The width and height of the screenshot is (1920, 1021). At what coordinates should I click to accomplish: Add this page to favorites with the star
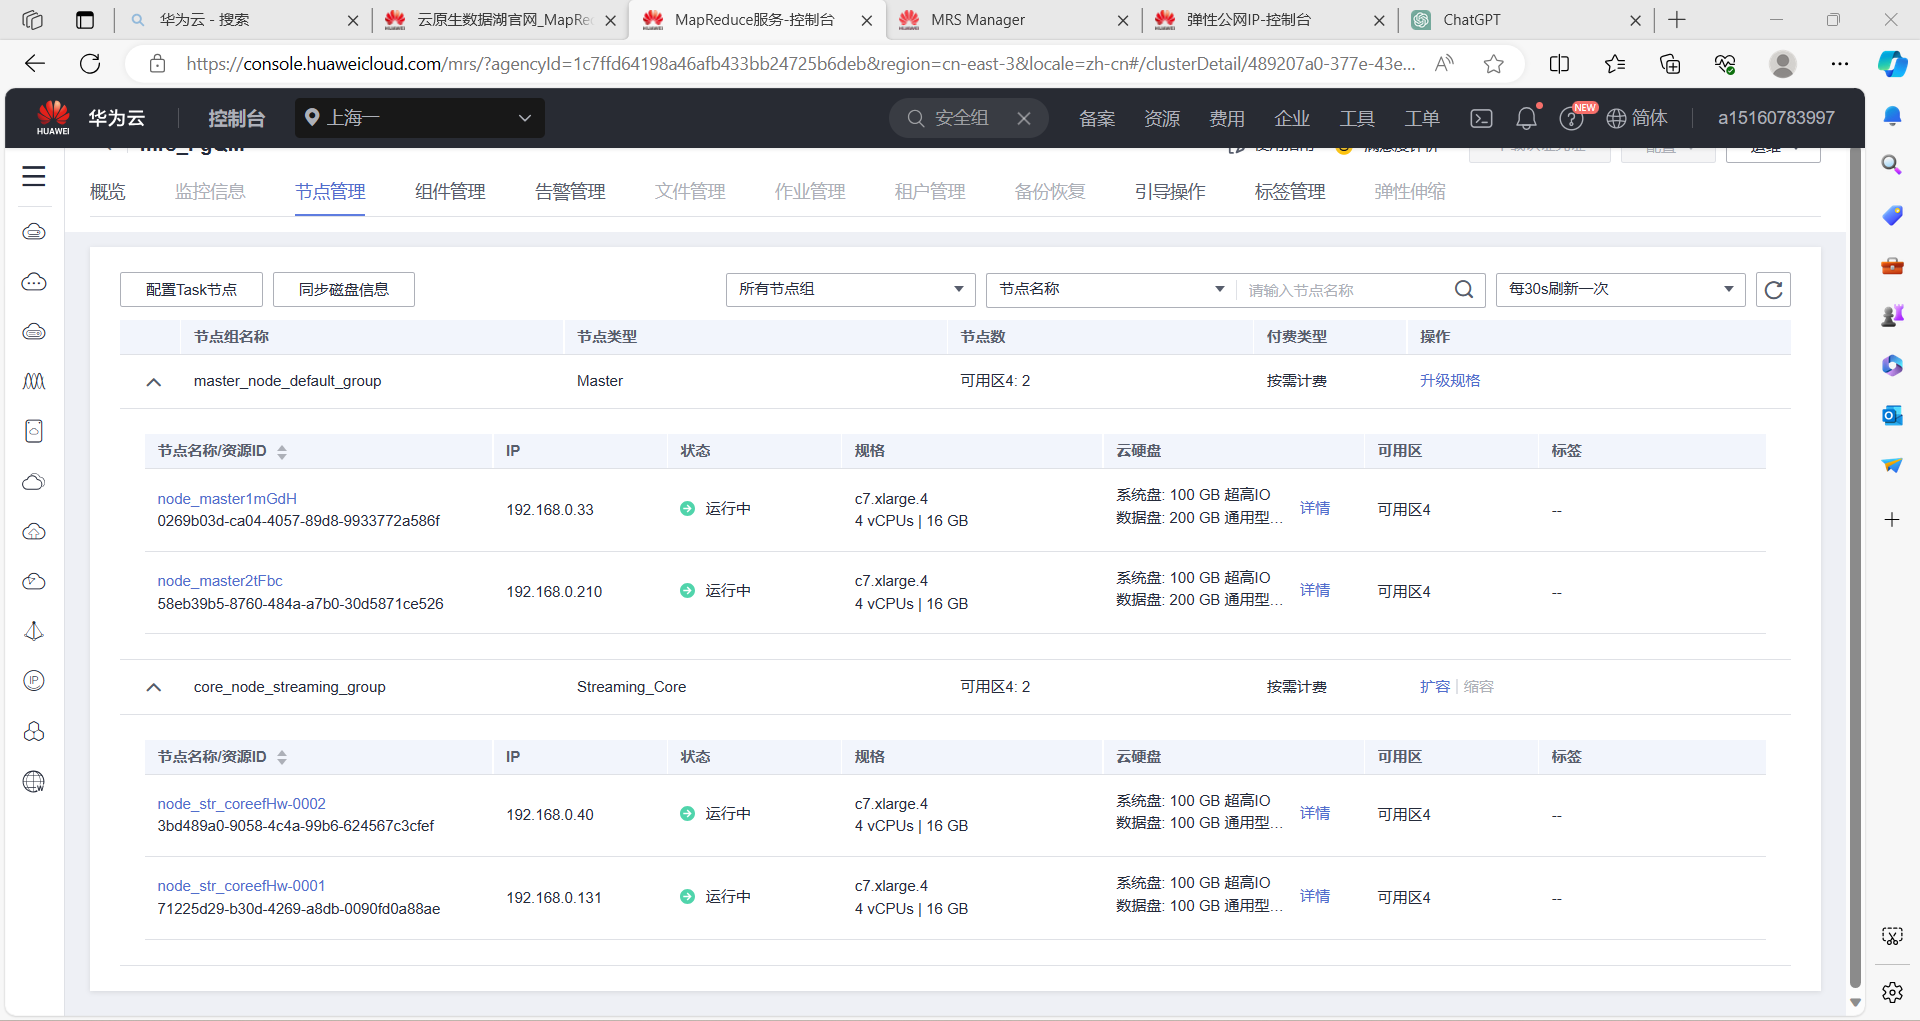point(1494,64)
